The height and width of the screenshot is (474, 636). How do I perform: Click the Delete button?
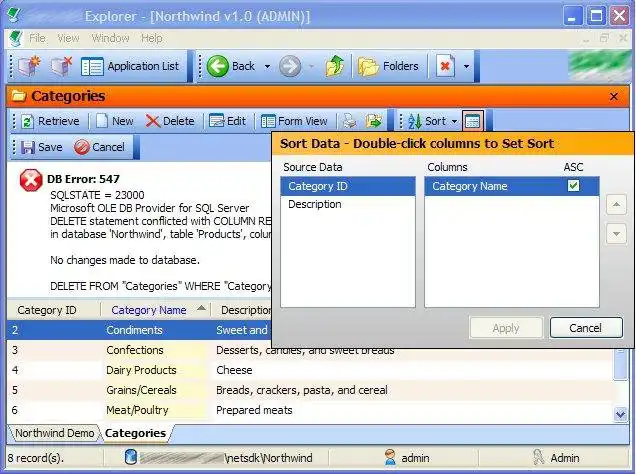click(170, 121)
